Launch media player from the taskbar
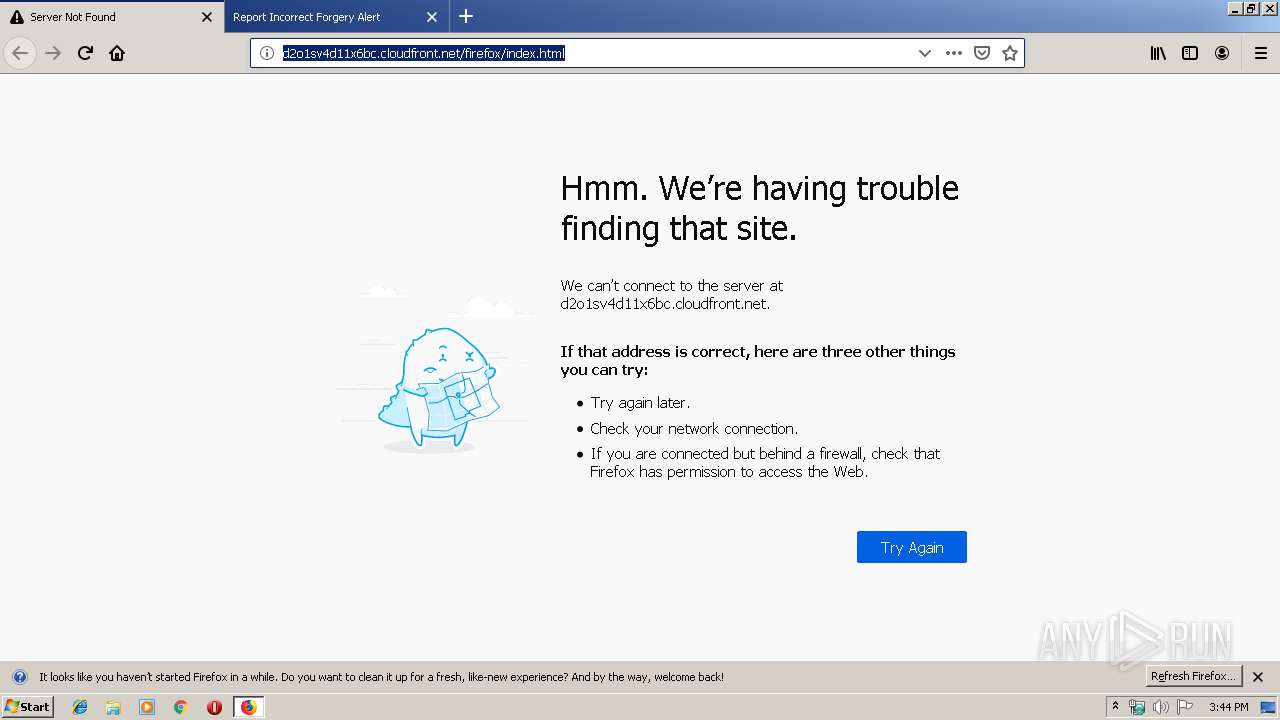The height and width of the screenshot is (720, 1280). [x=147, y=707]
